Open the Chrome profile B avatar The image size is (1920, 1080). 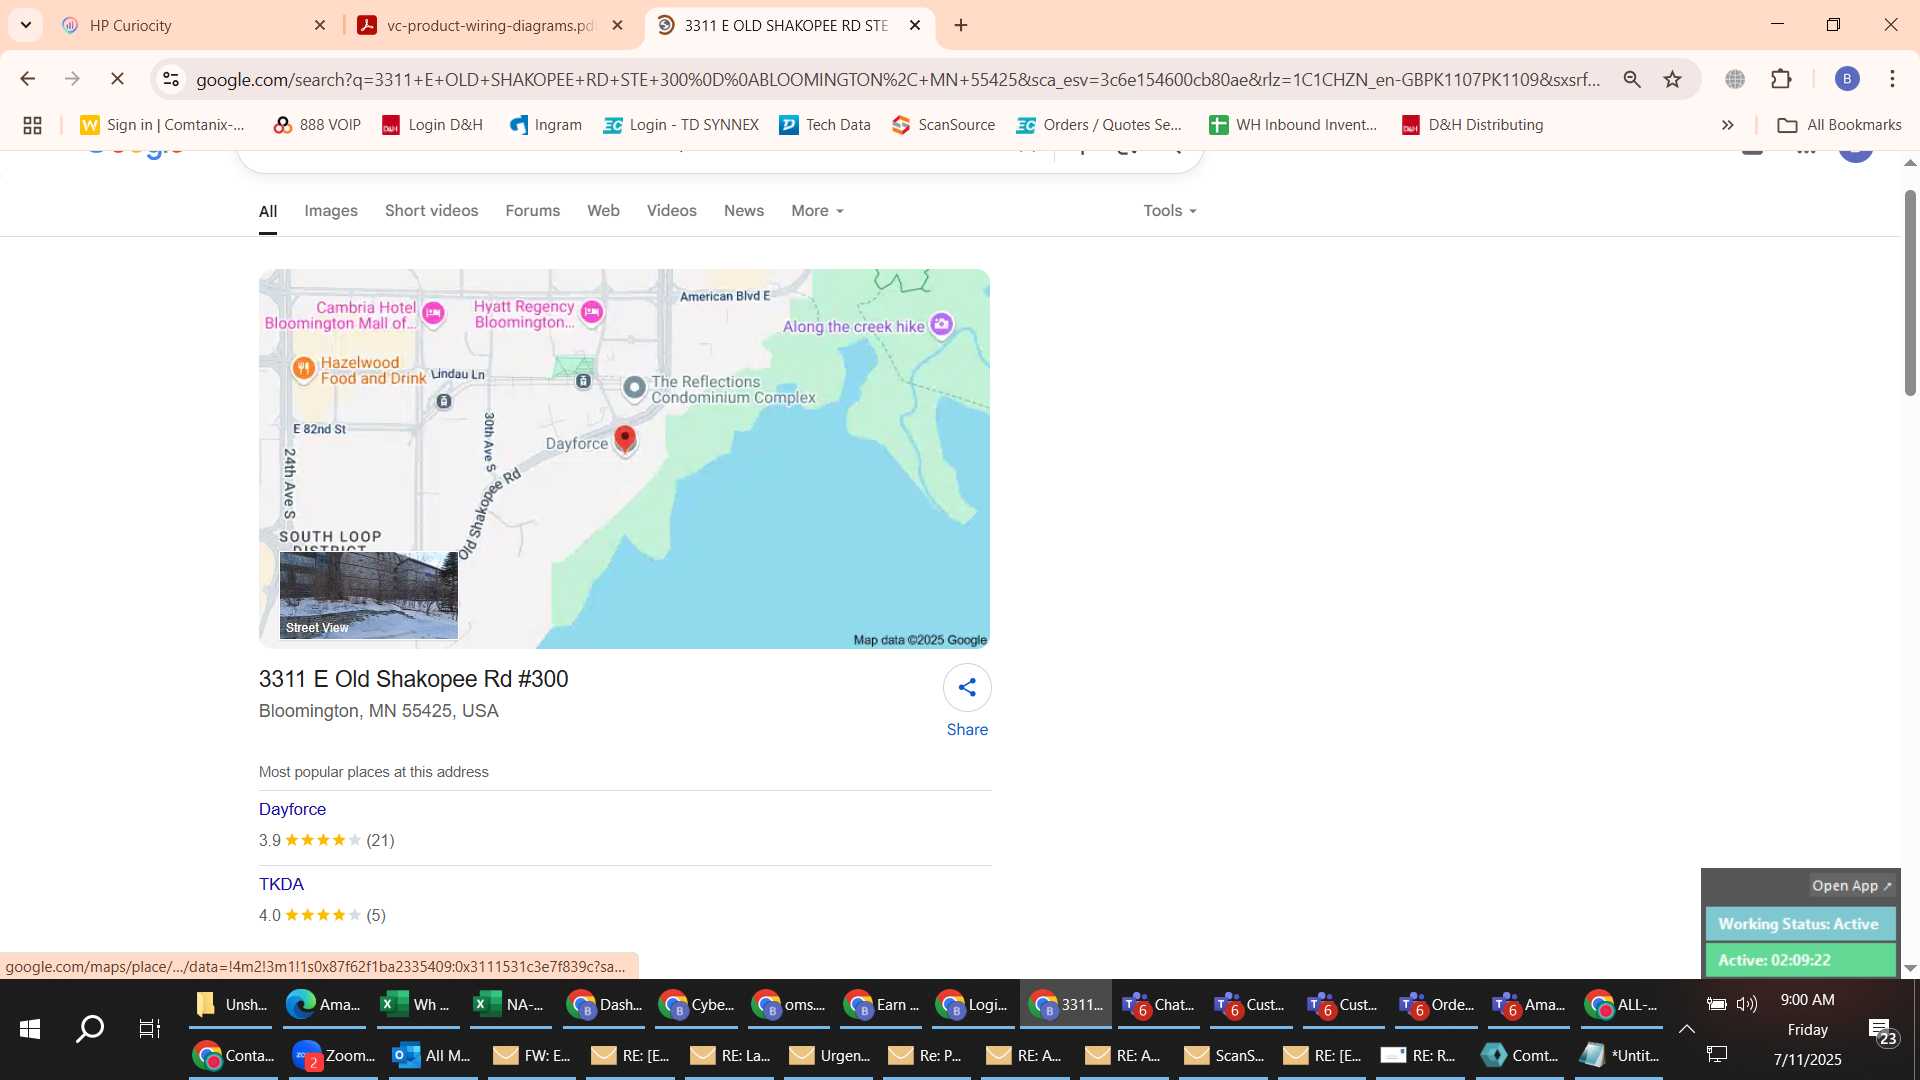click(x=1847, y=79)
